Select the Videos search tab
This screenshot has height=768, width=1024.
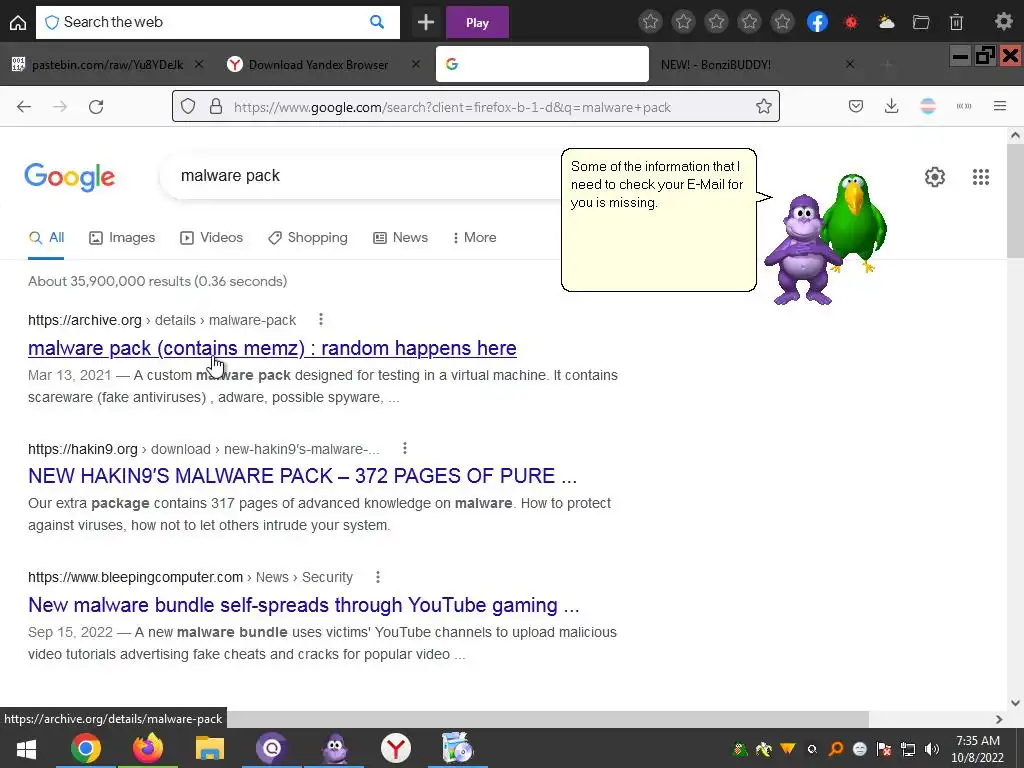tap(211, 238)
